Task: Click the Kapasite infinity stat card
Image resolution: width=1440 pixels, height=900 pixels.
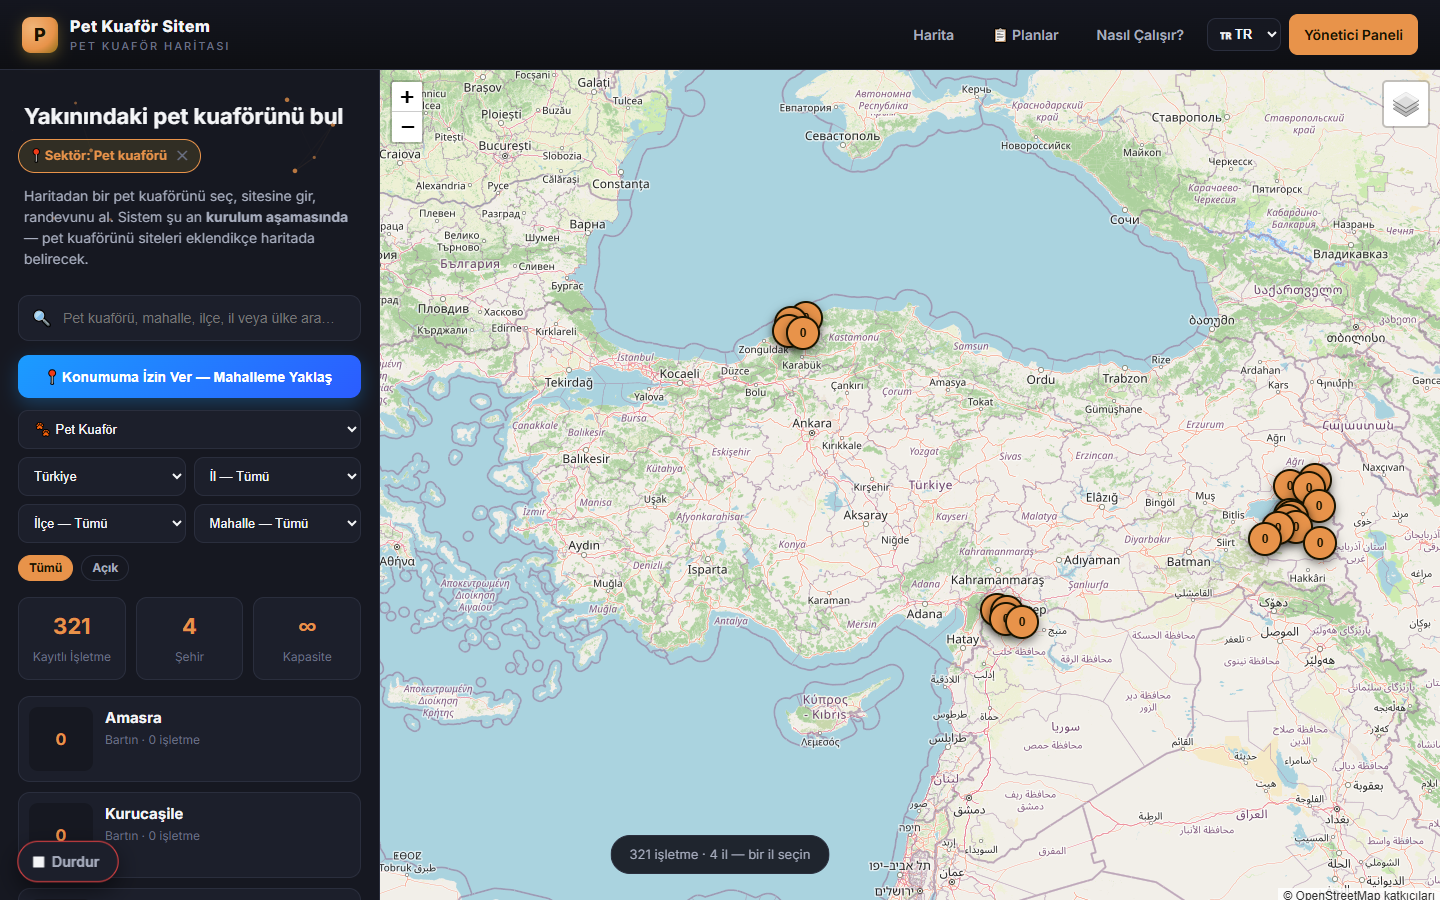Action: click(307, 638)
